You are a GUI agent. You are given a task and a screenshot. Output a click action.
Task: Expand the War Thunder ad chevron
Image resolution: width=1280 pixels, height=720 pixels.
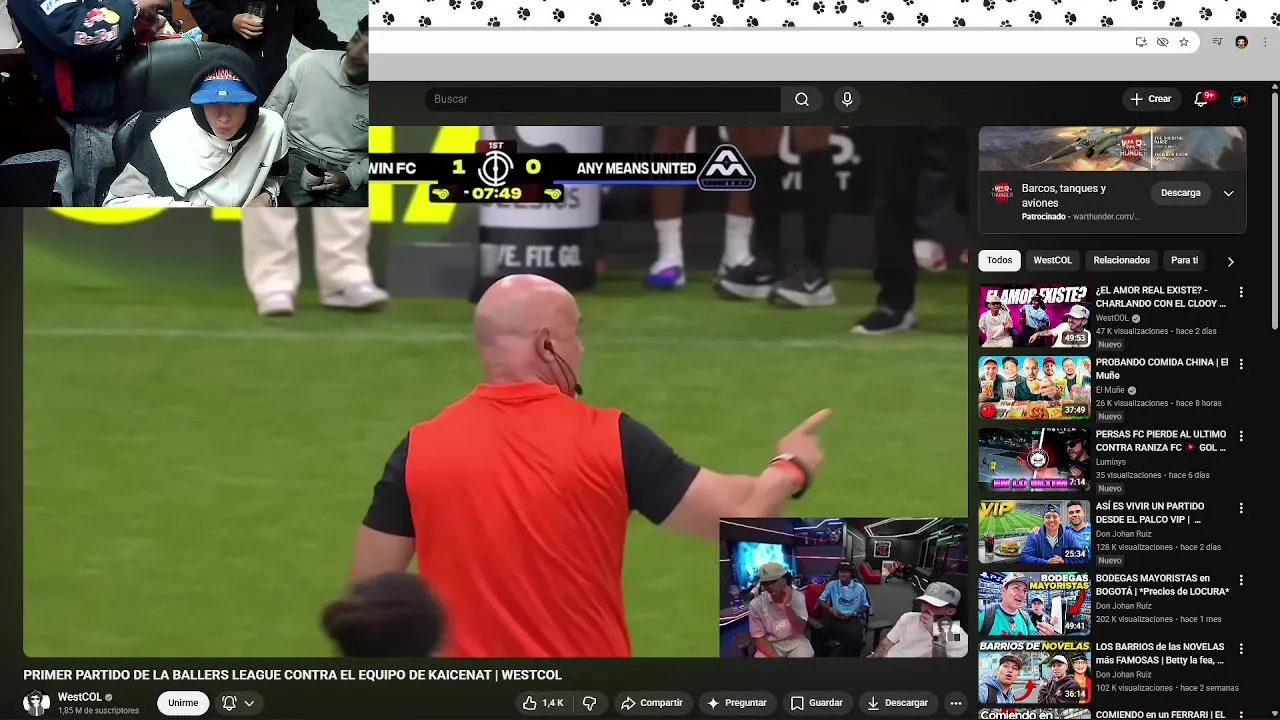1229,193
